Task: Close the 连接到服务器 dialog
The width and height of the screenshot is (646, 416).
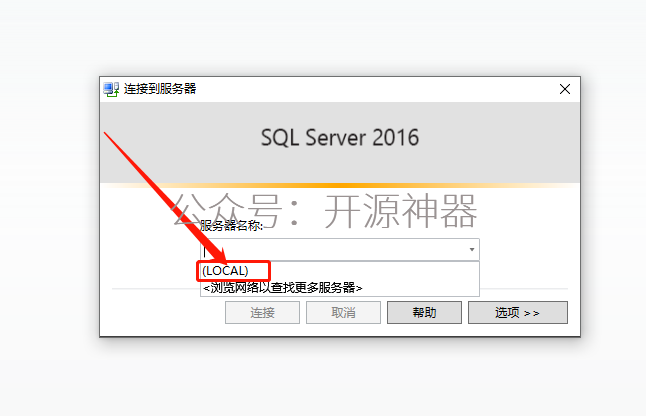Action: [565, 89]
